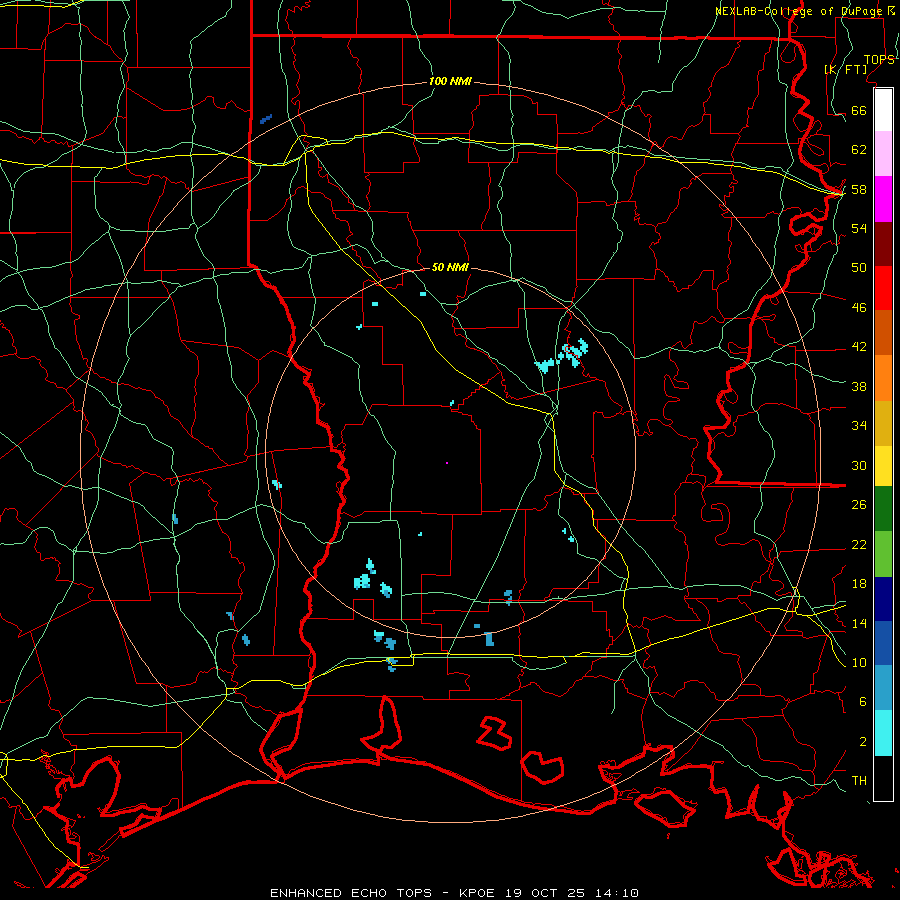
Task: Click the legend value "2"
Action: click(x=862, y=741)
